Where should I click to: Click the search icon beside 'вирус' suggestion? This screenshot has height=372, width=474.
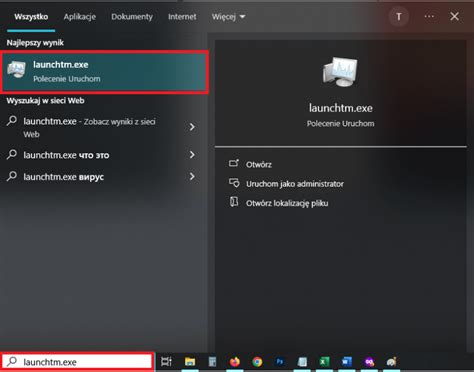coord(12,176)
